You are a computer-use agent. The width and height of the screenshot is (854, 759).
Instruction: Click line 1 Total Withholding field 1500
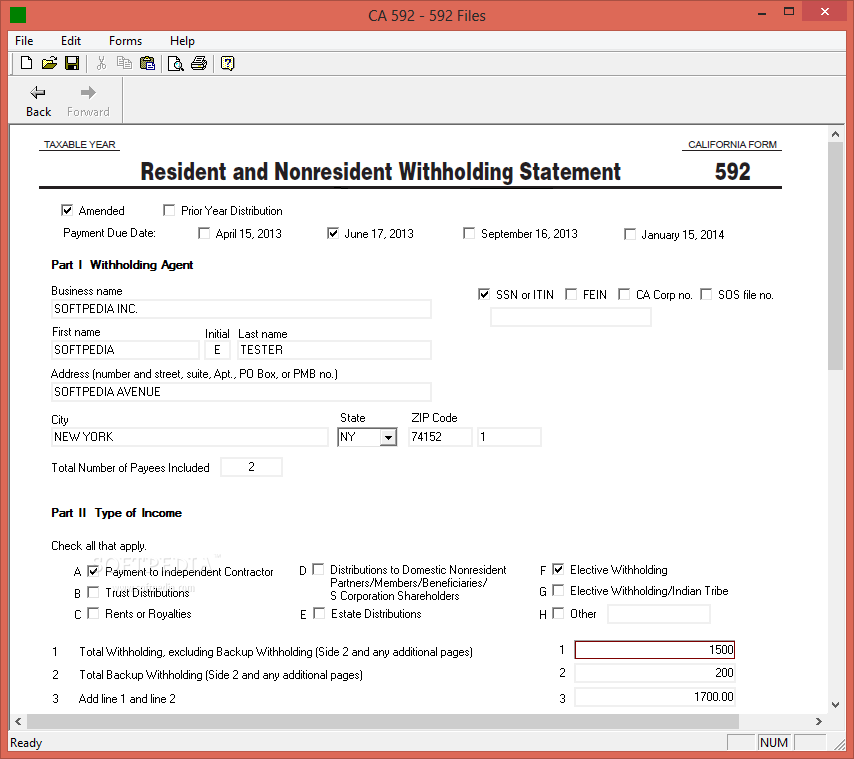655,650
